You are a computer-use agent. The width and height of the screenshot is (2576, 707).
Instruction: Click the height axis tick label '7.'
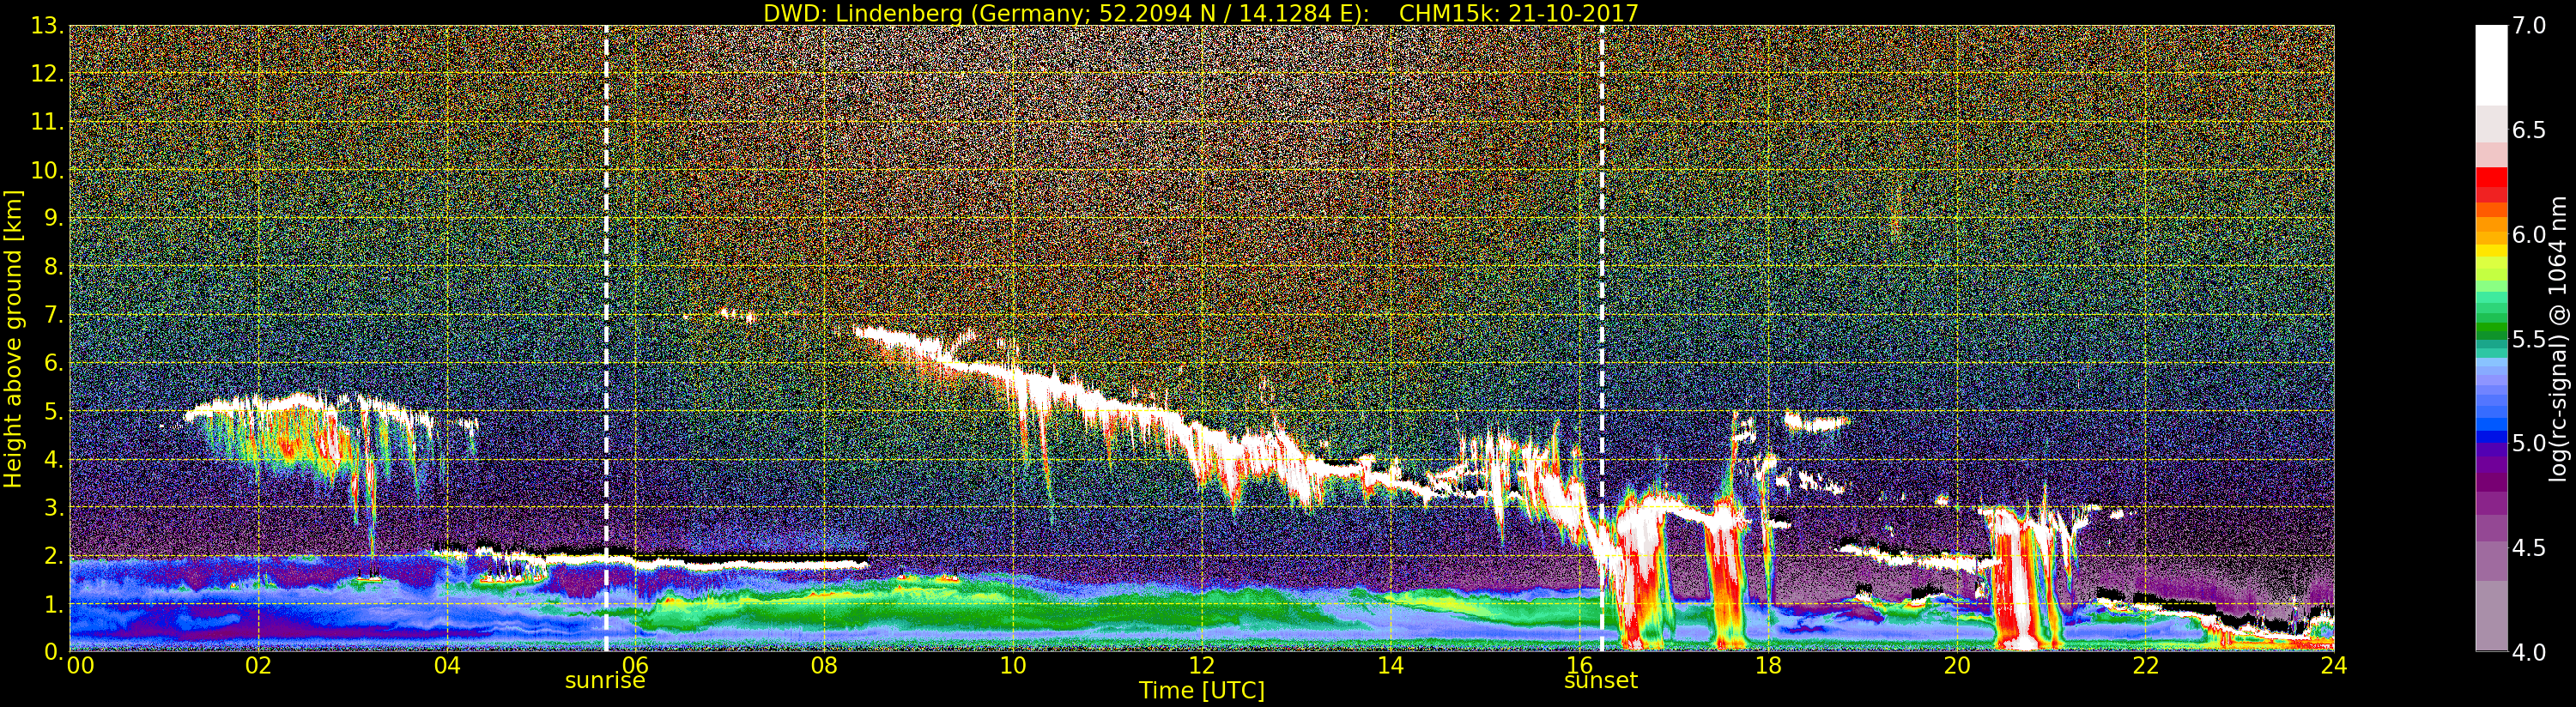[x=53, y=315]
